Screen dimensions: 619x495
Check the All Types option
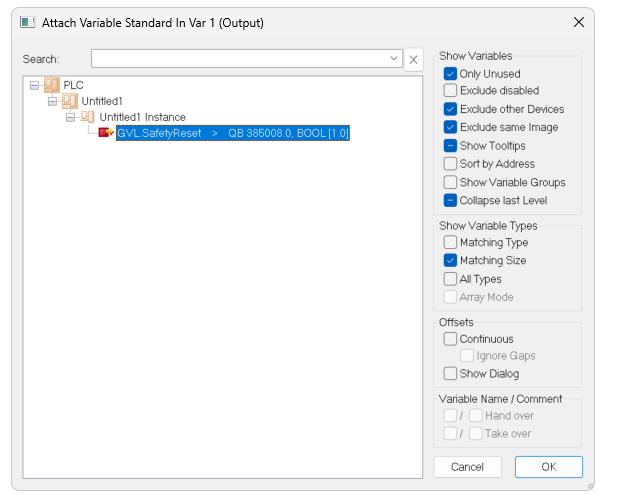450,279
